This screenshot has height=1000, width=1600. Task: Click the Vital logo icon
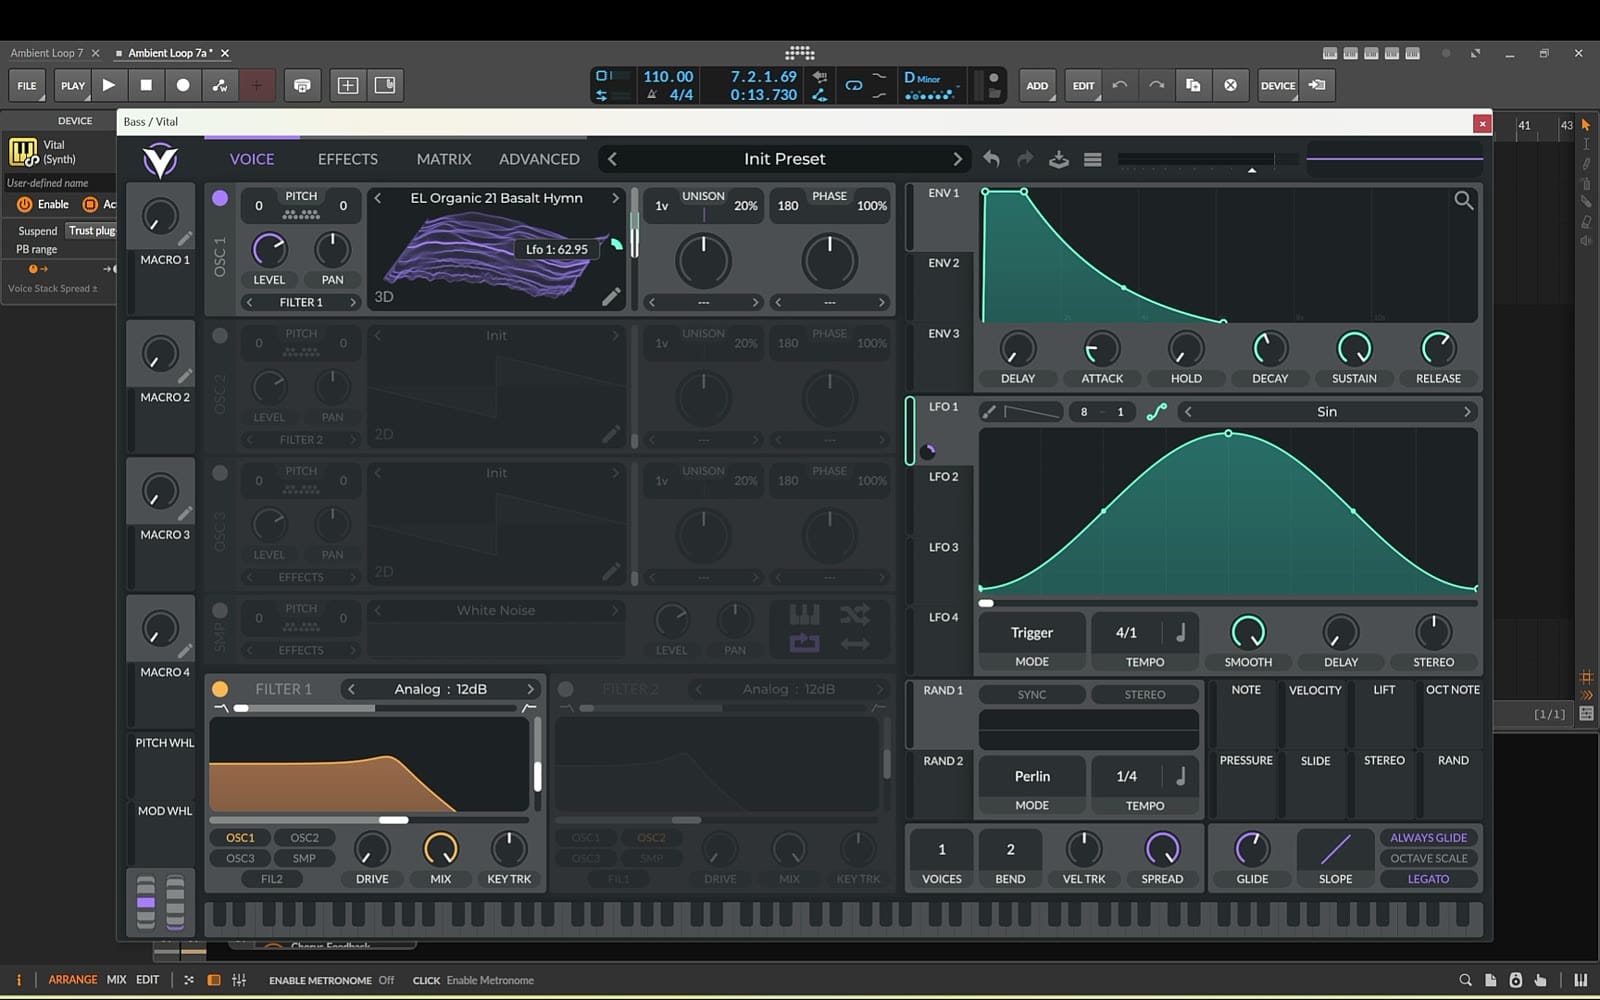point(160,160)
